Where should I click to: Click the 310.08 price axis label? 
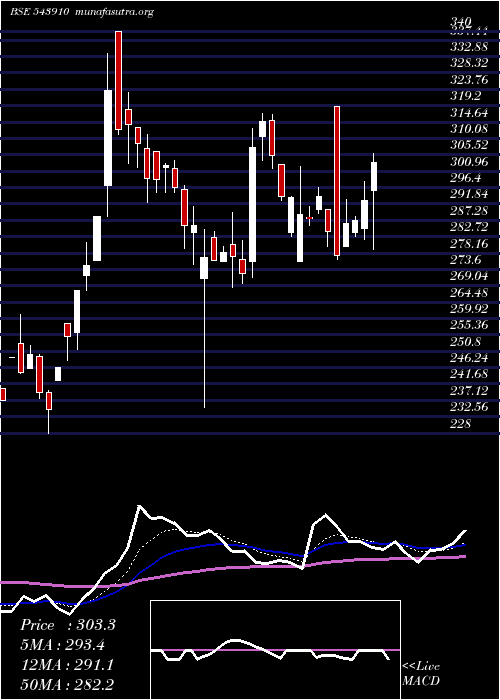click(x=468, y=129)
